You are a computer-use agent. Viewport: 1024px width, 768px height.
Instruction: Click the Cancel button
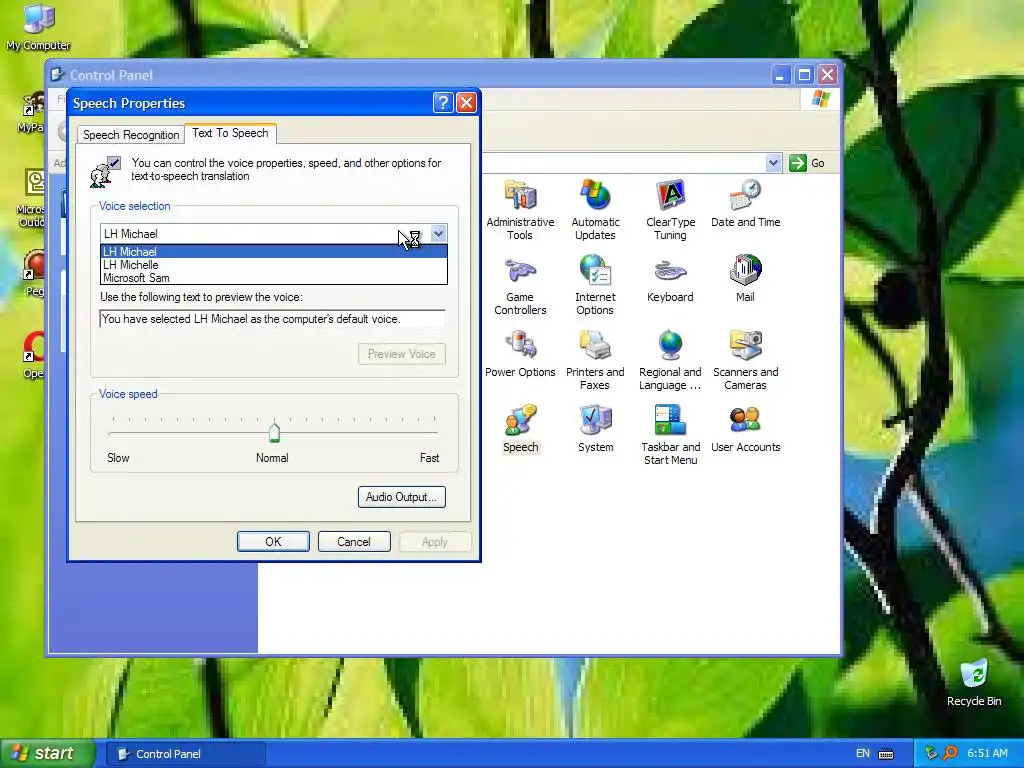tap(354, 541)
